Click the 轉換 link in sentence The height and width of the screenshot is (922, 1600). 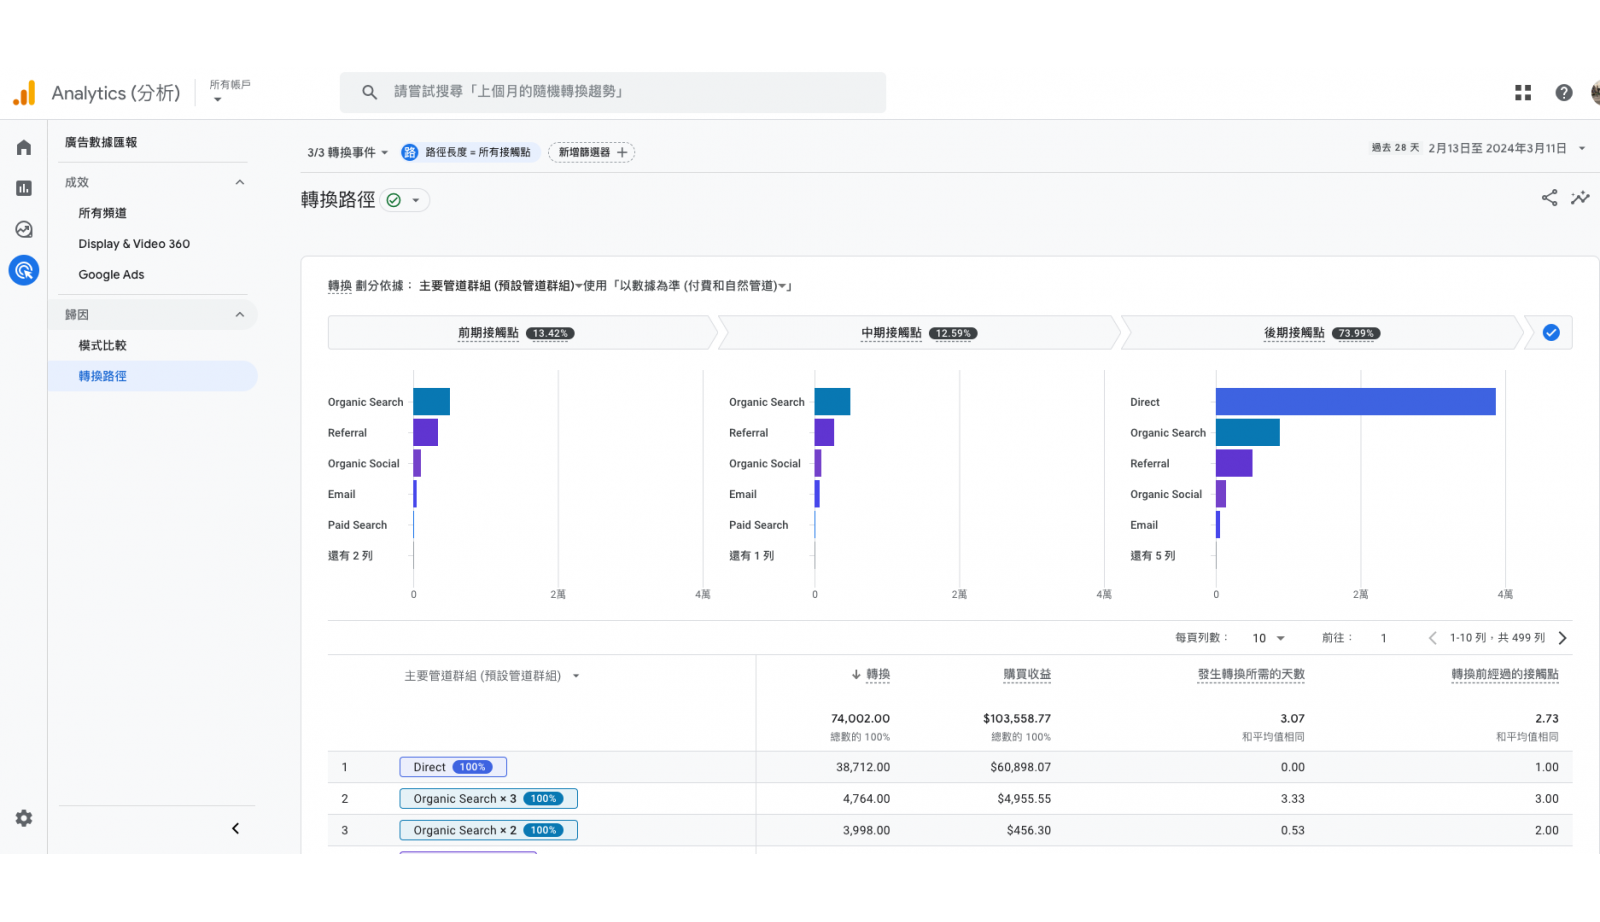click(x=340, y=286)
